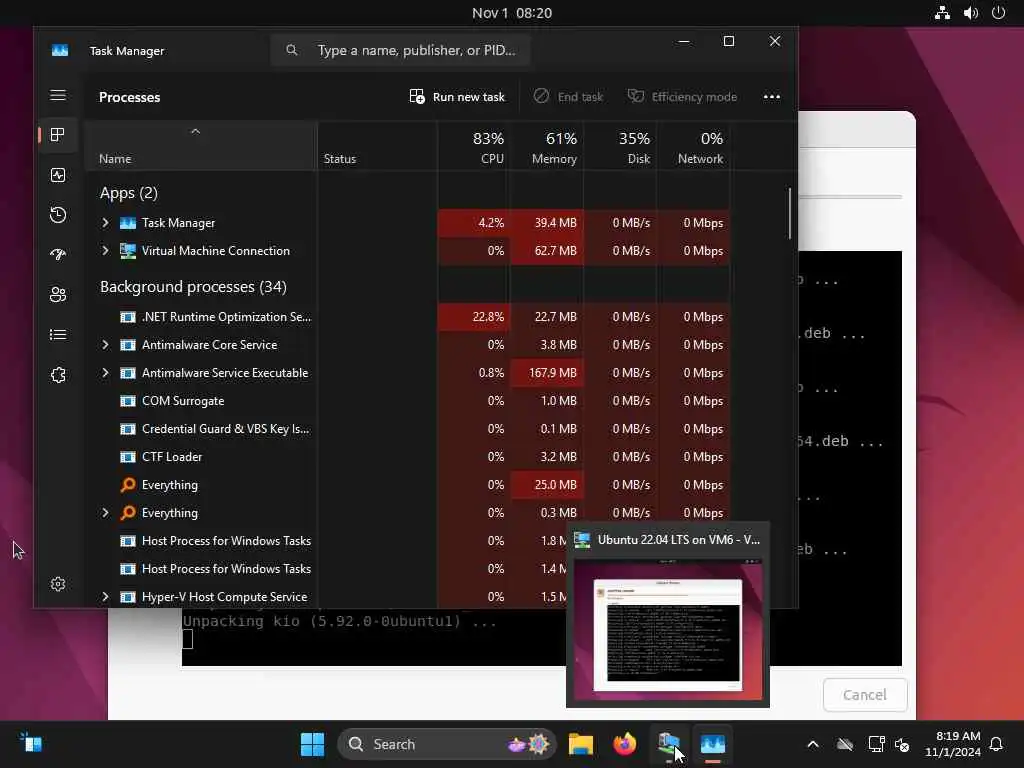This screenshot has width=1024, height=768.
Task: Click Run new task button
Action: tap(457, 97)
